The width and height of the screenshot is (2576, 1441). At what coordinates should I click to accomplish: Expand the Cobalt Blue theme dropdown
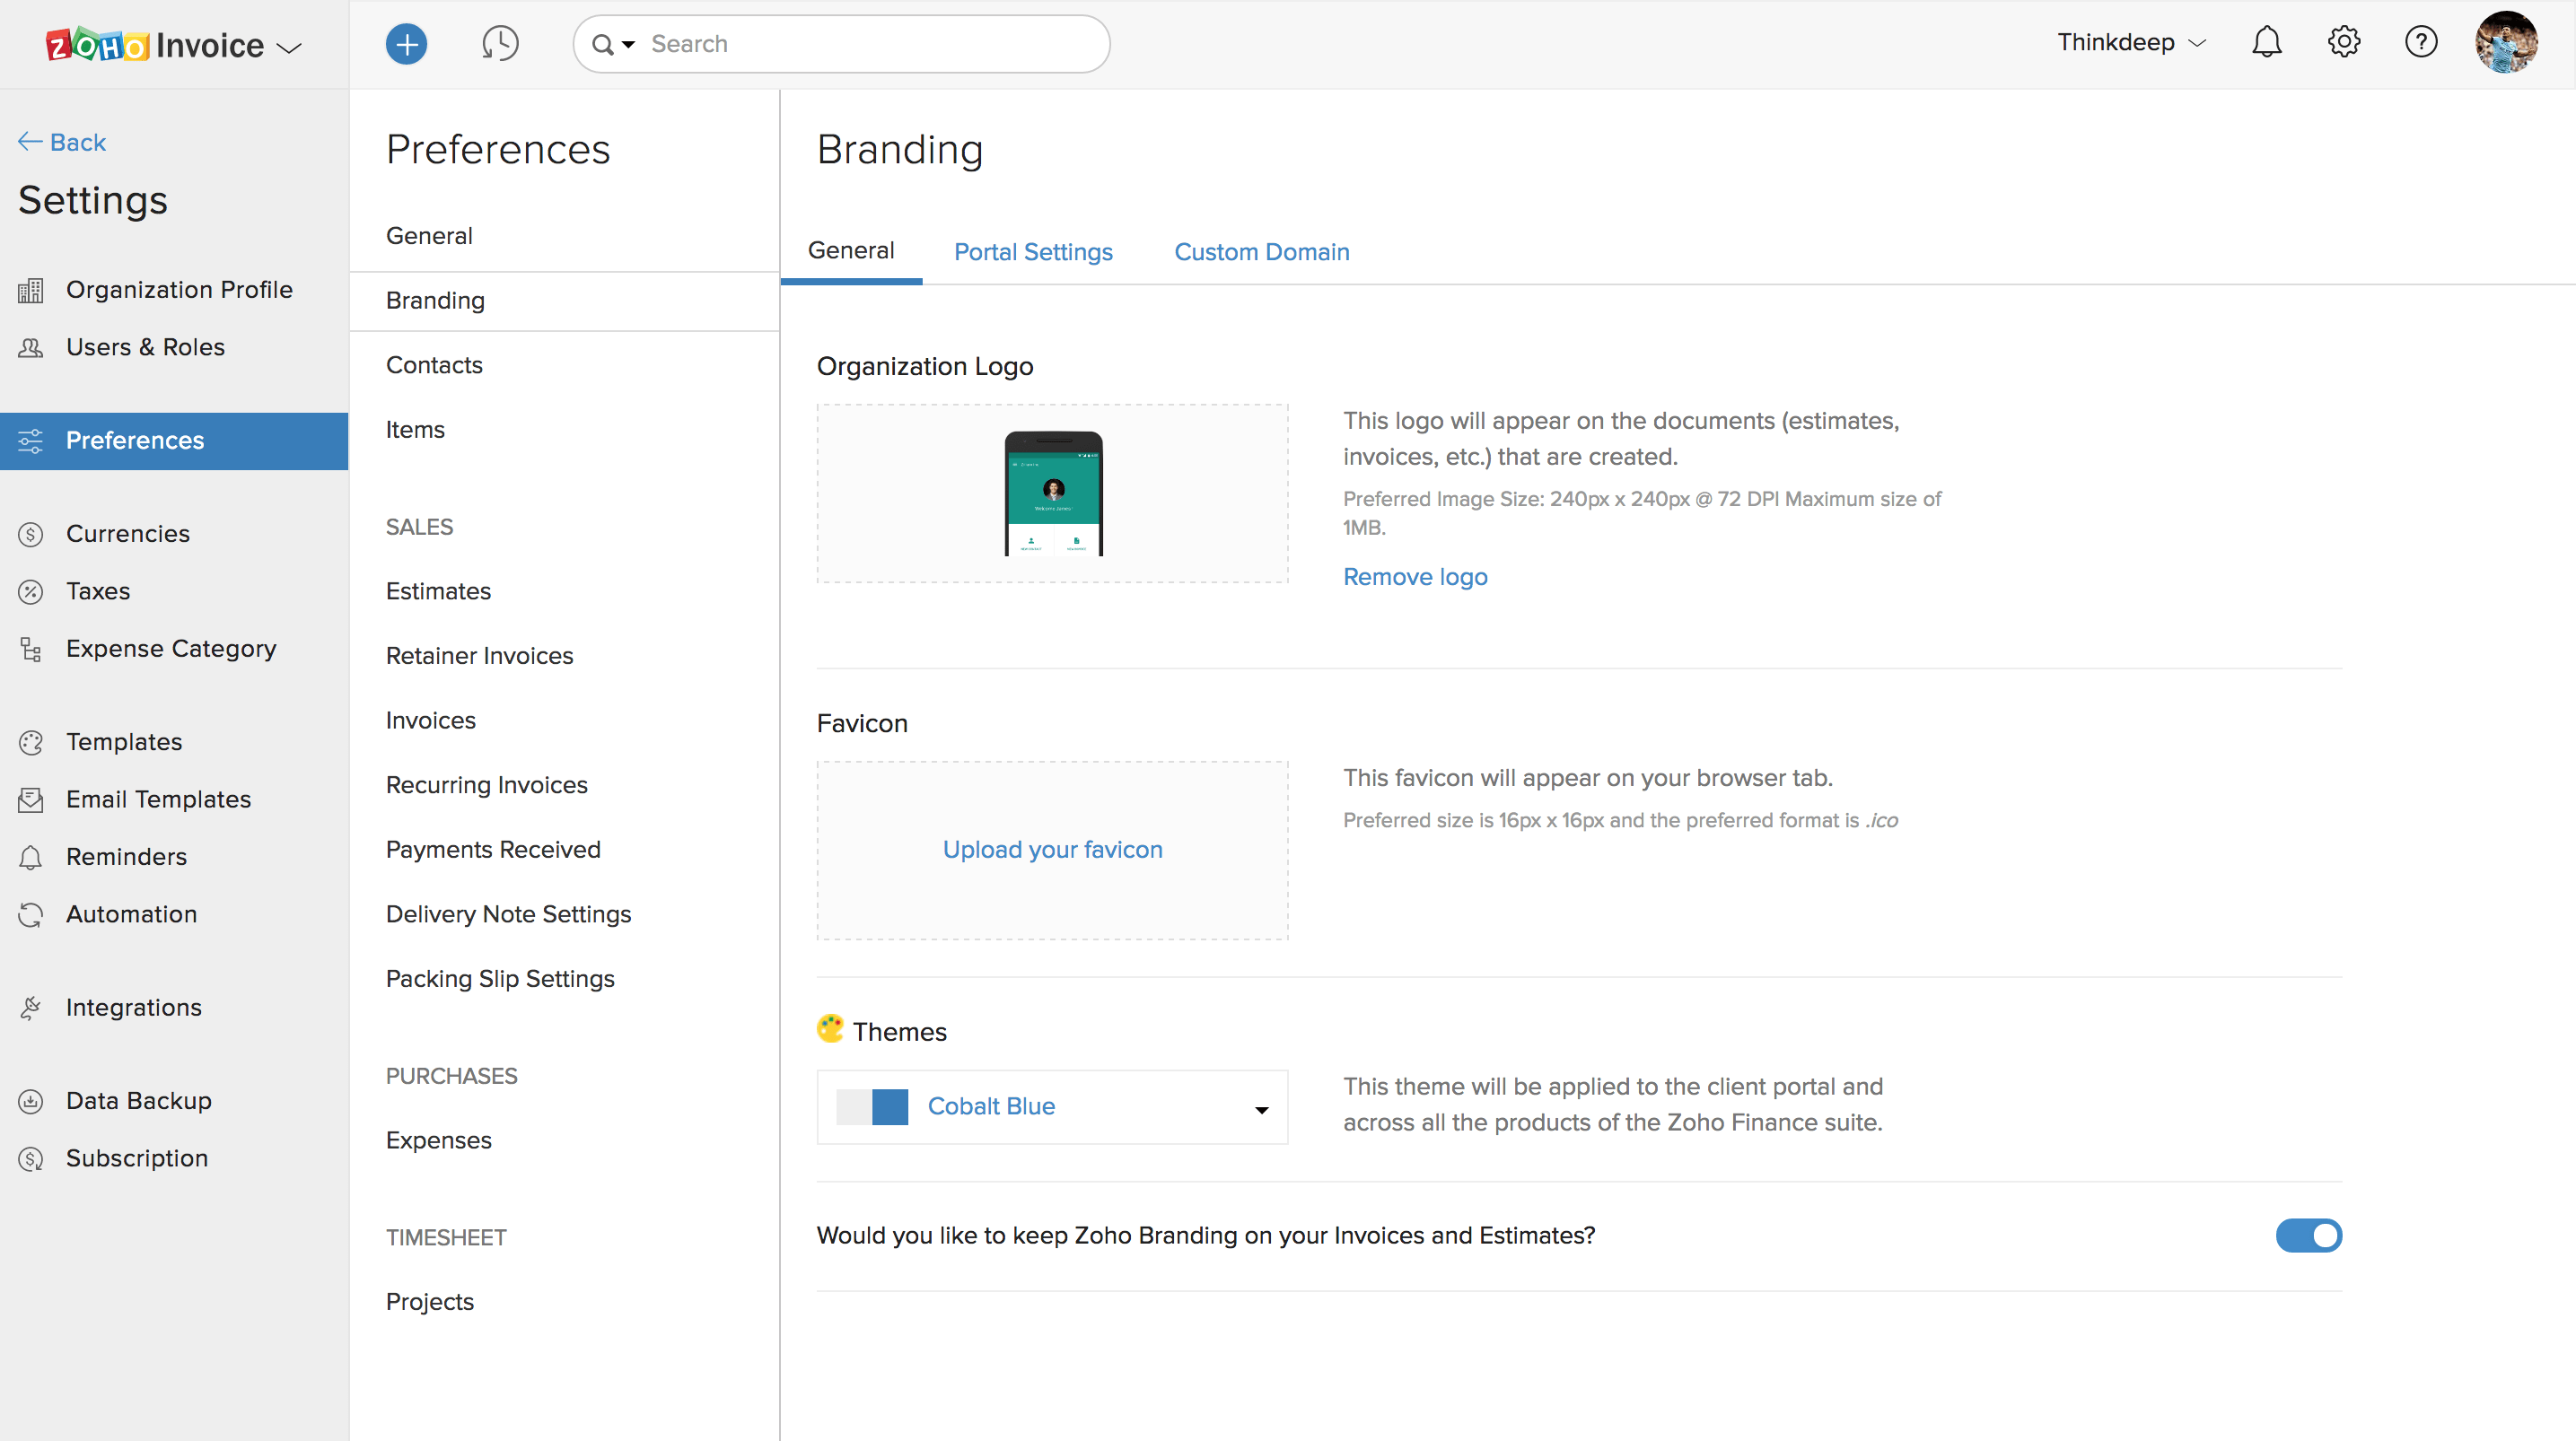[1261, 1109]
